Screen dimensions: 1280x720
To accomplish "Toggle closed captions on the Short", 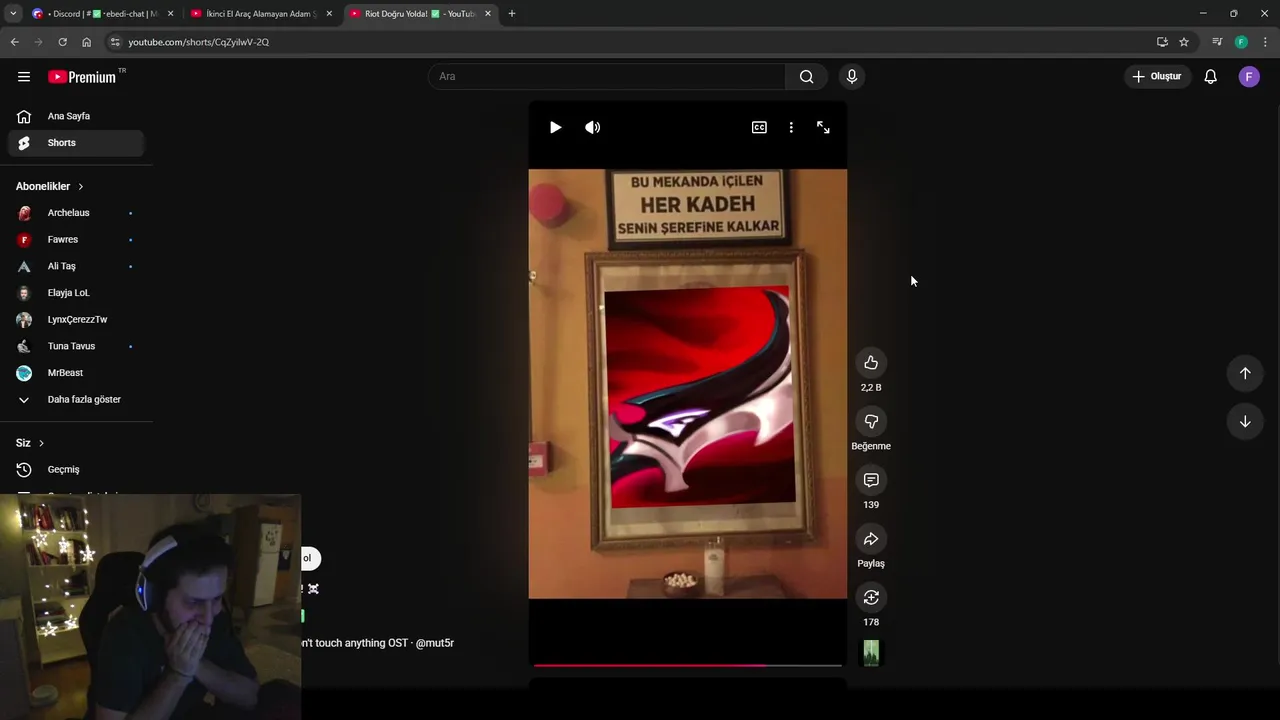I will [759, 127].
